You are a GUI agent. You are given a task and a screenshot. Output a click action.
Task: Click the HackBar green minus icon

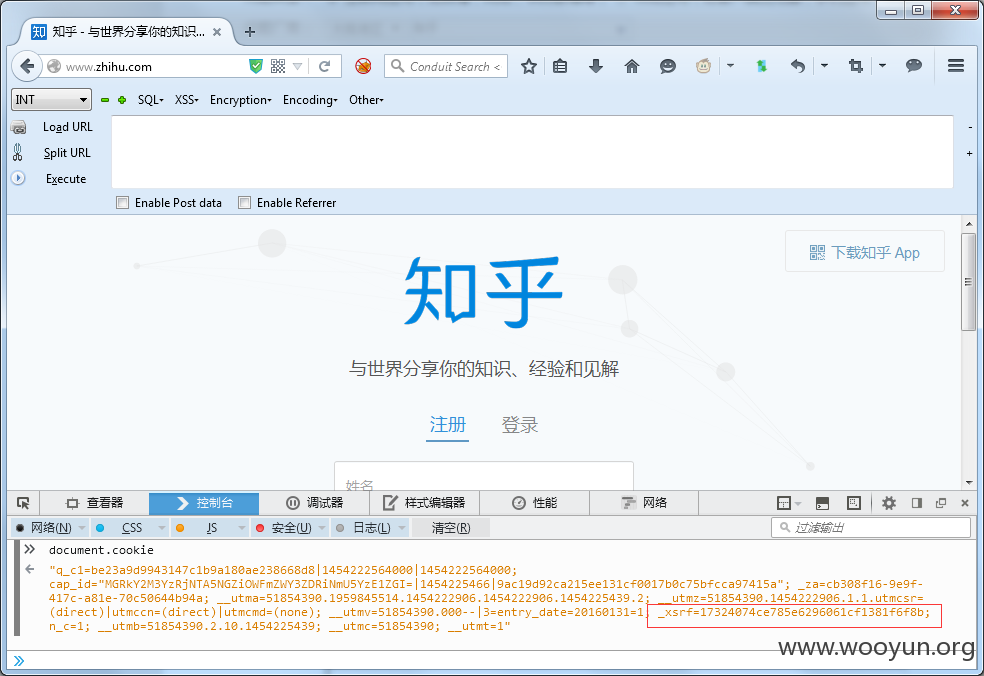[x=105, y=100]
